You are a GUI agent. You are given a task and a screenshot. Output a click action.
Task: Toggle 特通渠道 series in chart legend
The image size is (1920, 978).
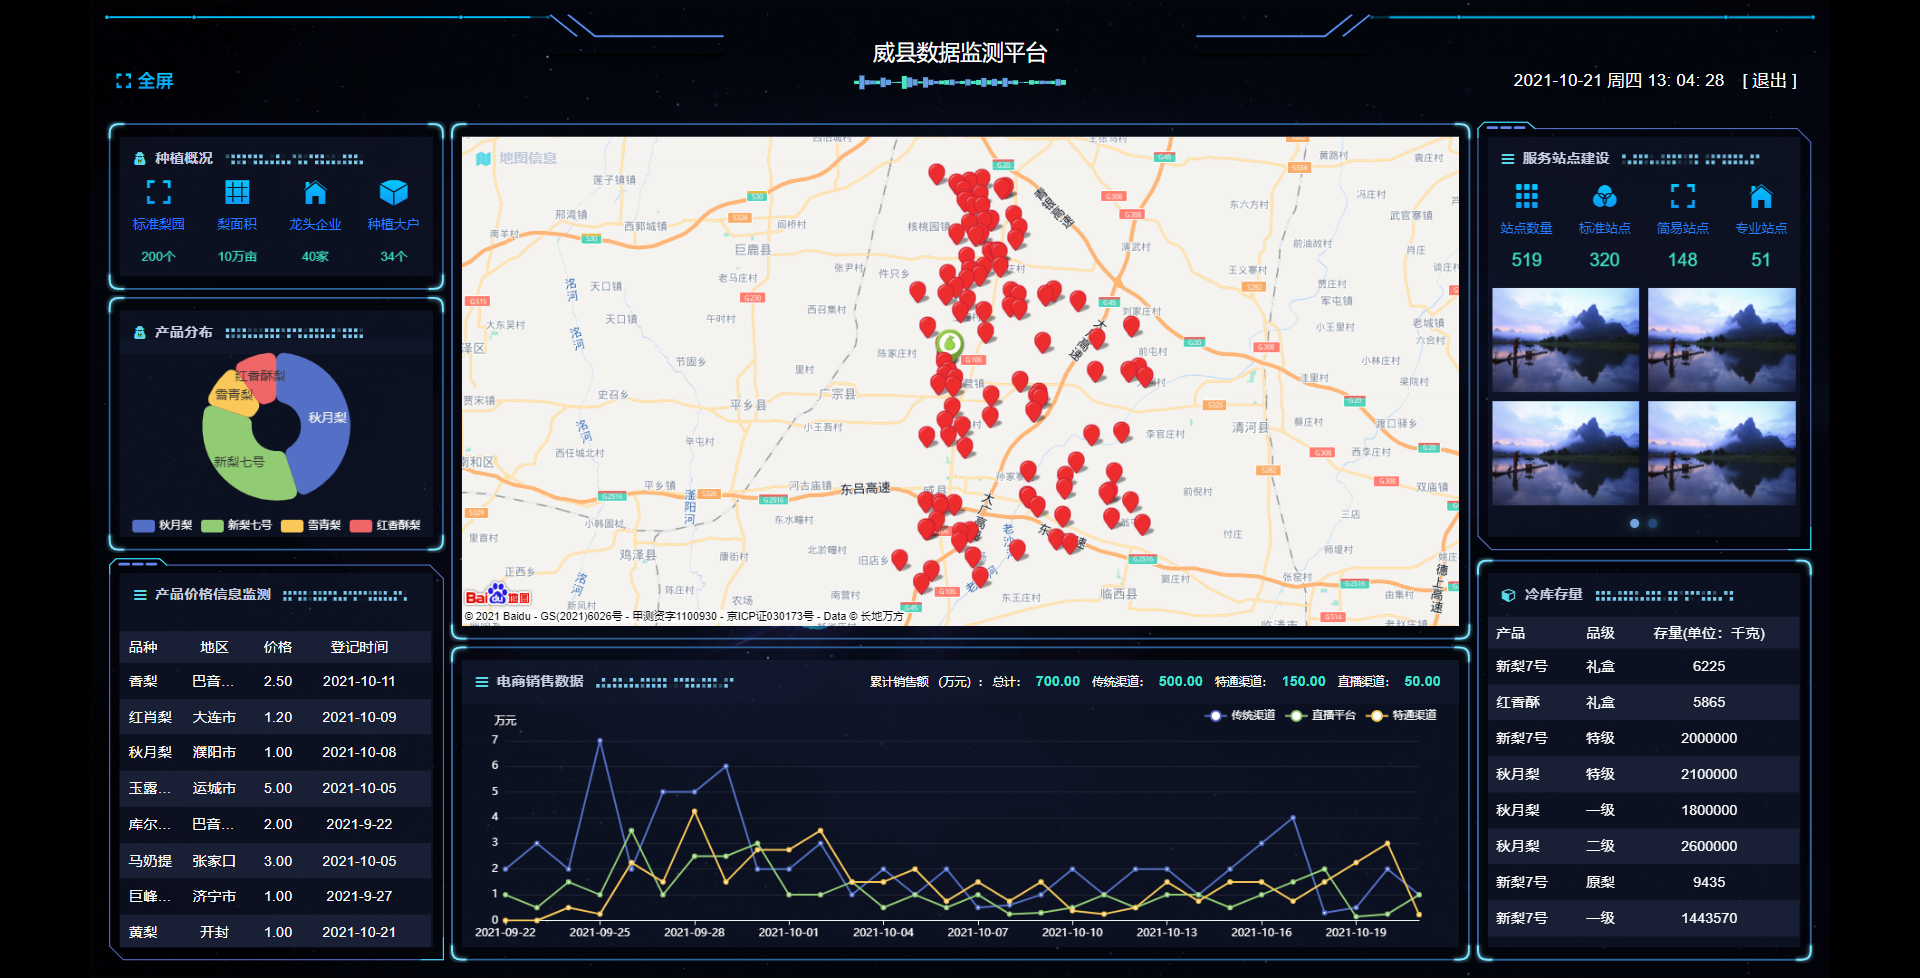point(1402,715)
